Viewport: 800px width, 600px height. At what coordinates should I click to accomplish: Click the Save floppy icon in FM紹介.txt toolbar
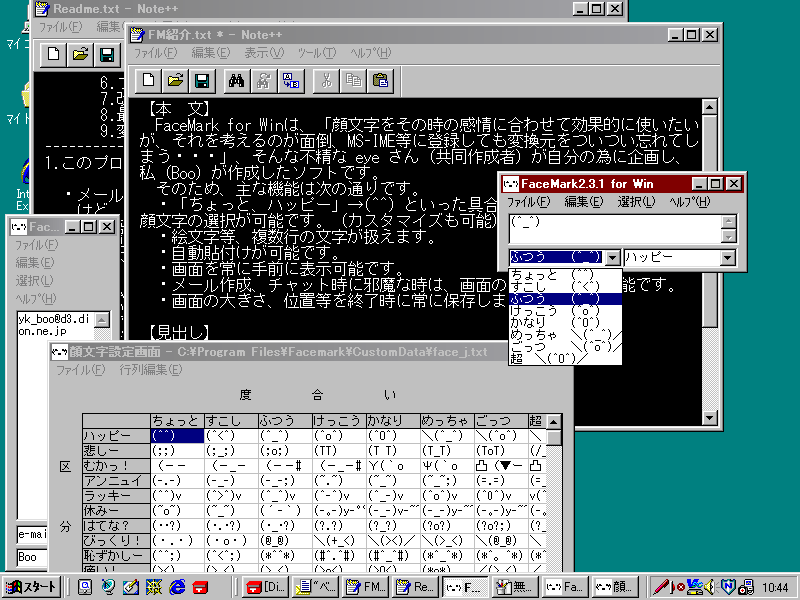pos(202,81)
